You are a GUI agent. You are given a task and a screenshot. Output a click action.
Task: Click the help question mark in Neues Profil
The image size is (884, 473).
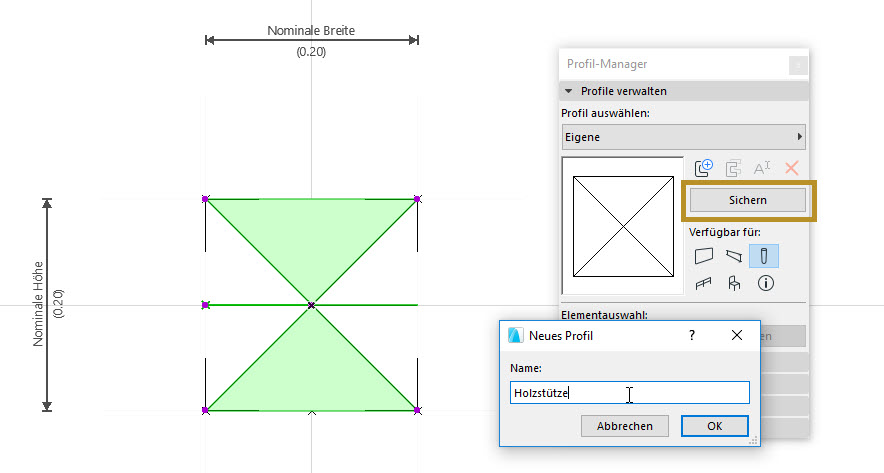pyautogui.click(x=692, y=335)
